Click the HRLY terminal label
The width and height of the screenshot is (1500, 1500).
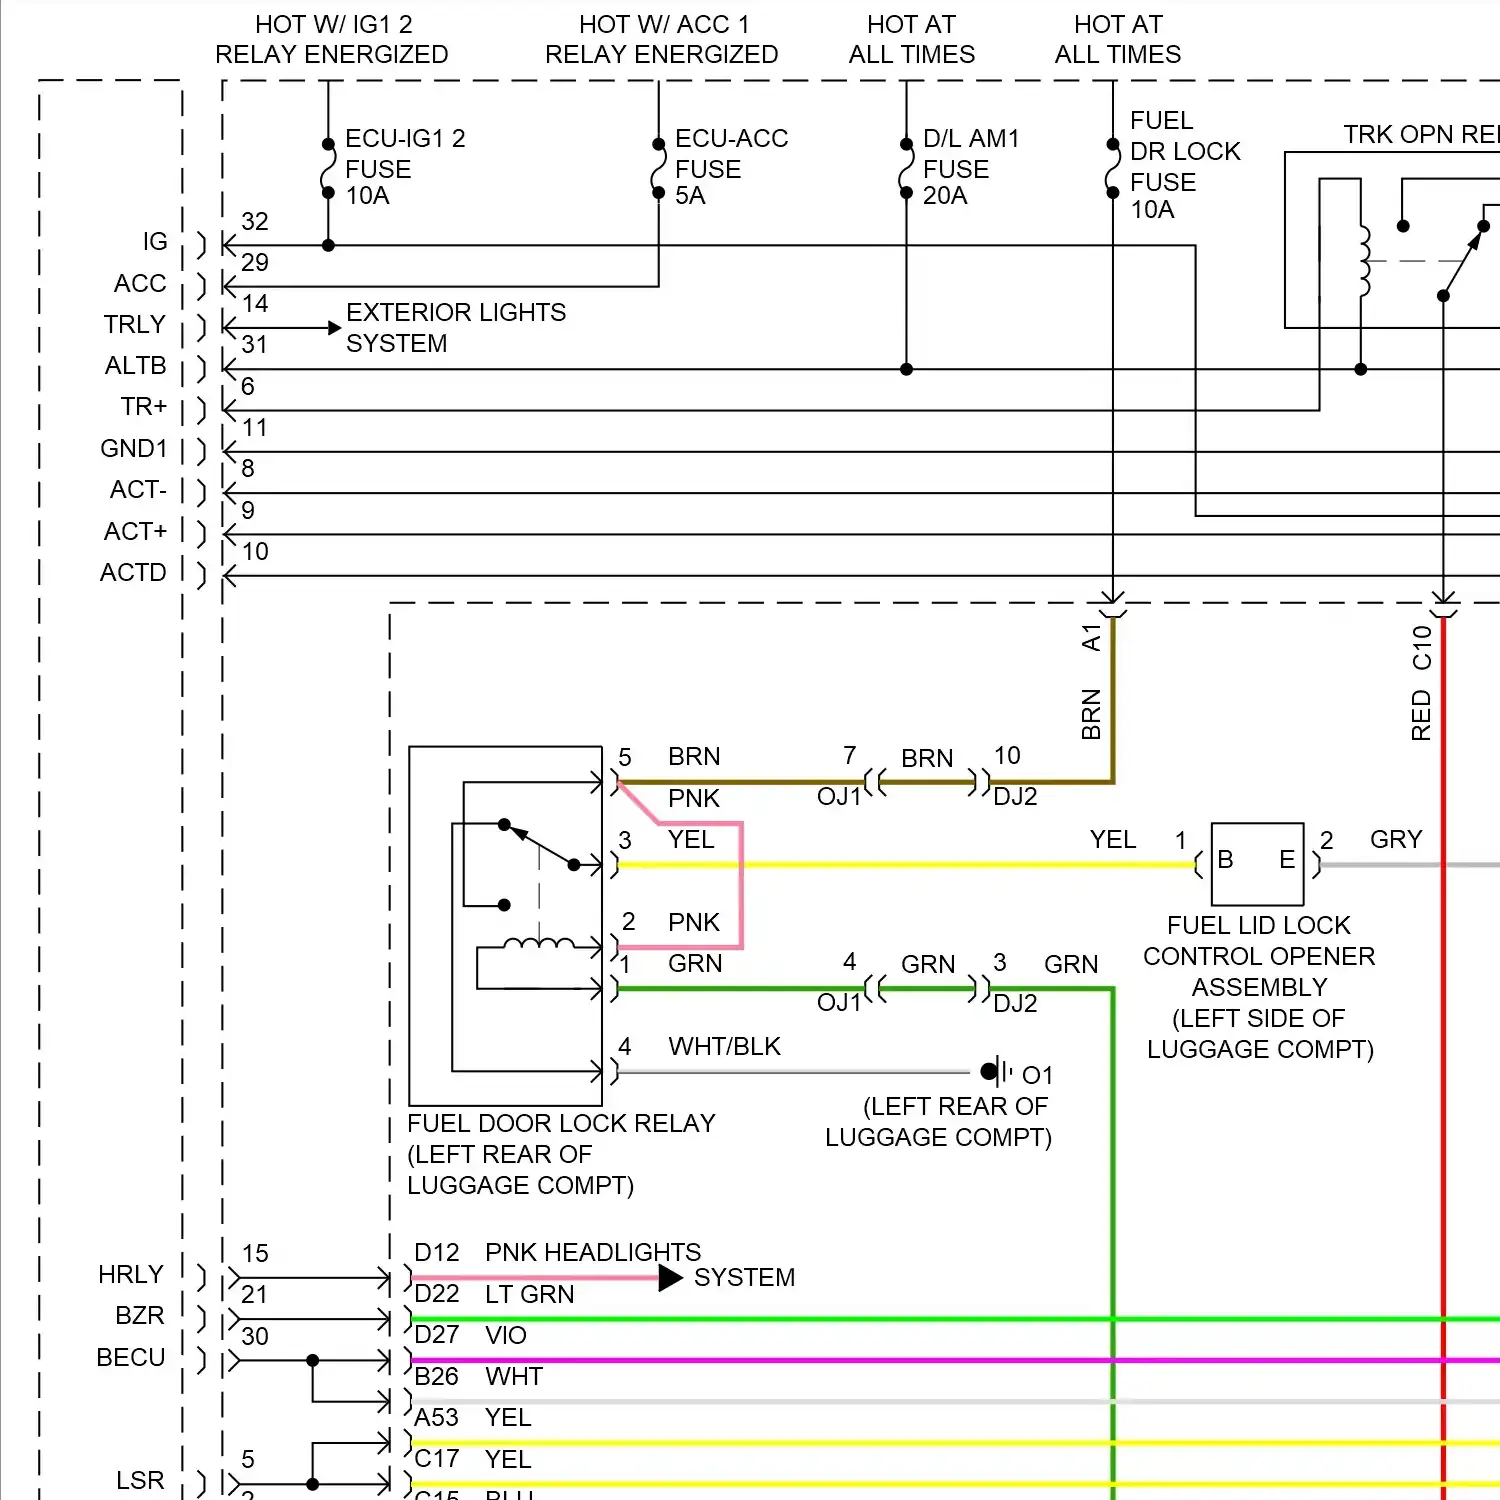(x=131, y=1275)
